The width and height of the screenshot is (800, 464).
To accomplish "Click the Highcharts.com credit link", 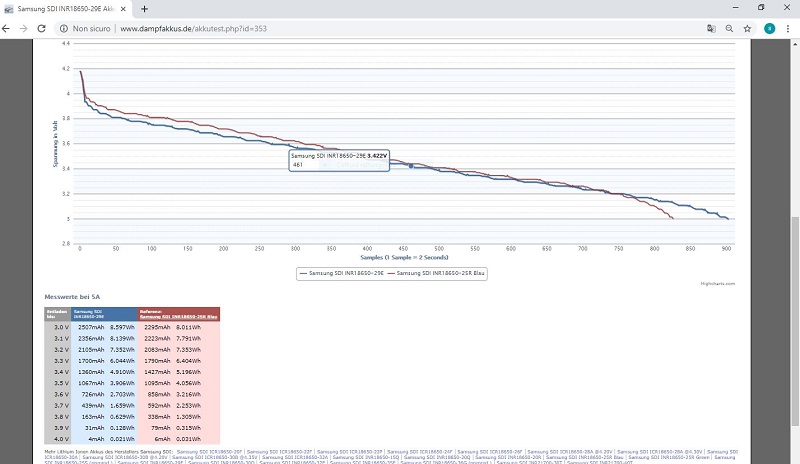I will (x=717, y=284).
